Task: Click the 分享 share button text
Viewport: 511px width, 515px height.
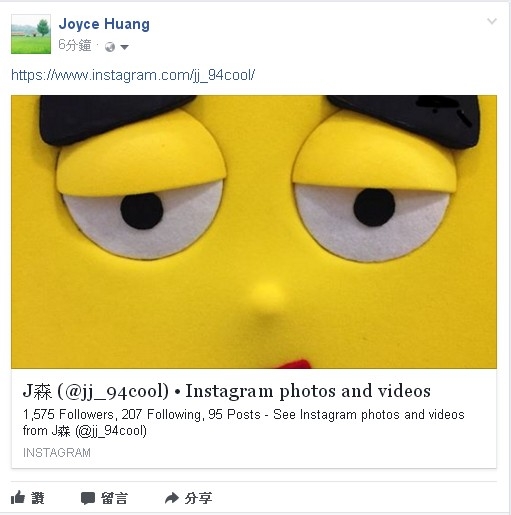Action: point(198,498)
